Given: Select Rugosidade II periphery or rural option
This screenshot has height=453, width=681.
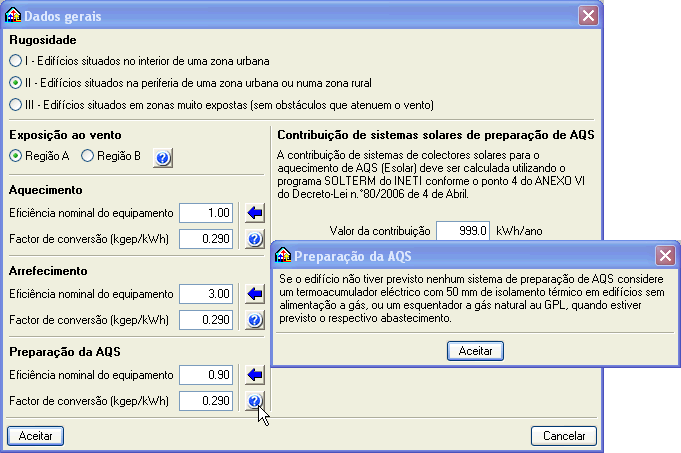Looking at the screenshot, I should [x=16, y=82].
